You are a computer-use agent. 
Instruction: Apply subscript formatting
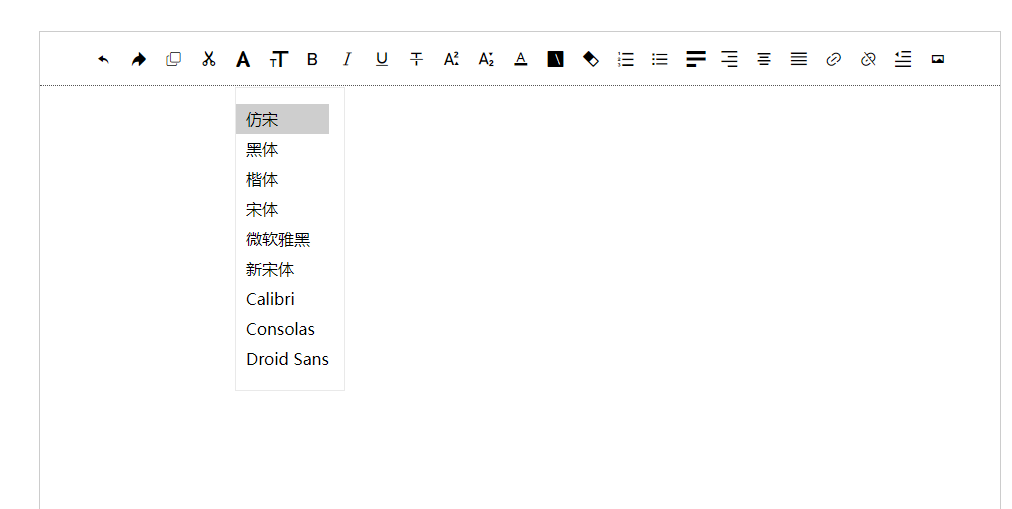tap(486, 59)
